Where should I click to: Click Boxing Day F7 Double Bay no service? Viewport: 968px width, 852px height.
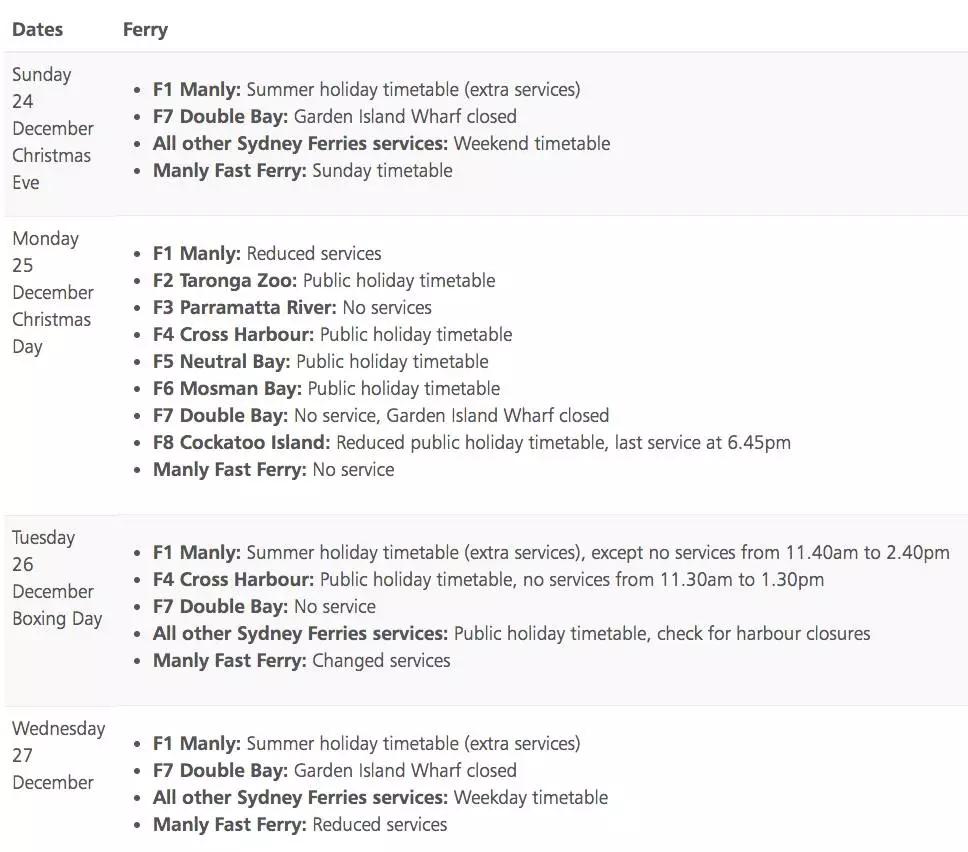pos(264,607)
